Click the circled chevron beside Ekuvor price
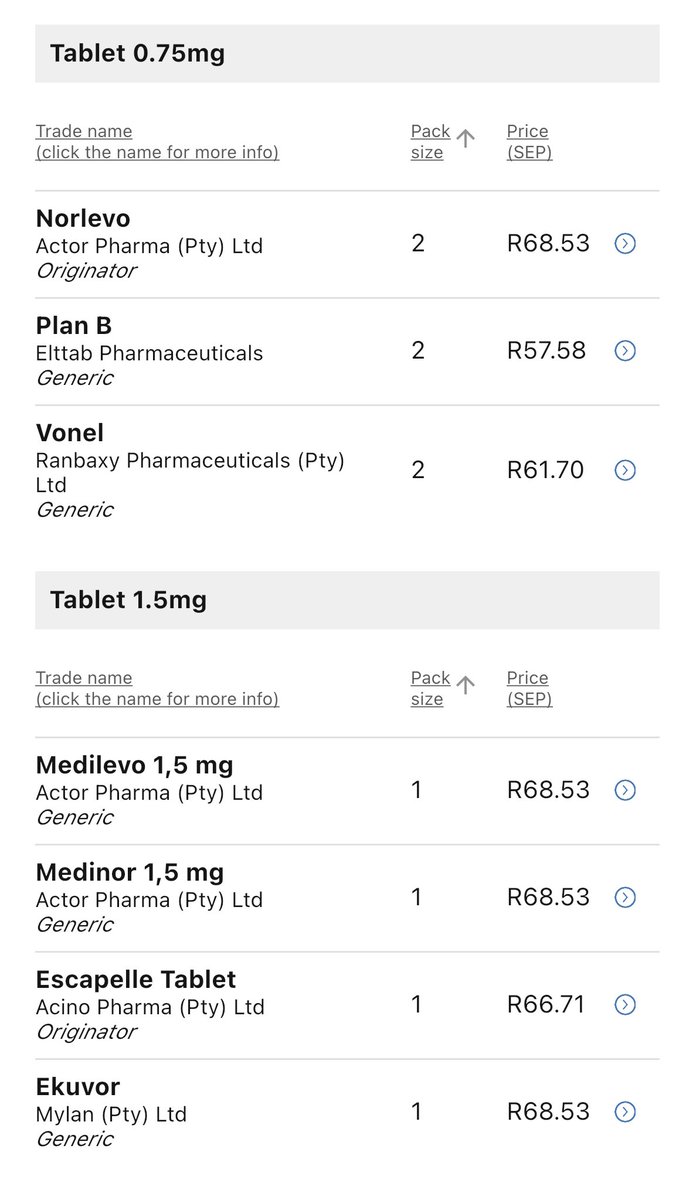The width and height of the screenshot is (686, 1200). point(625,1111)
